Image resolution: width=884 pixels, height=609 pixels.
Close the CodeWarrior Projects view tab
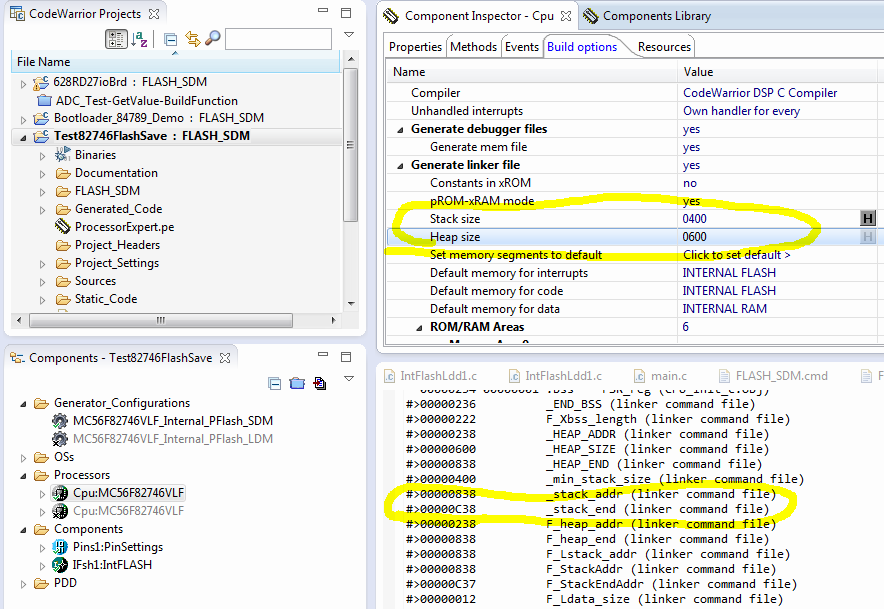(x=154, y=14)
